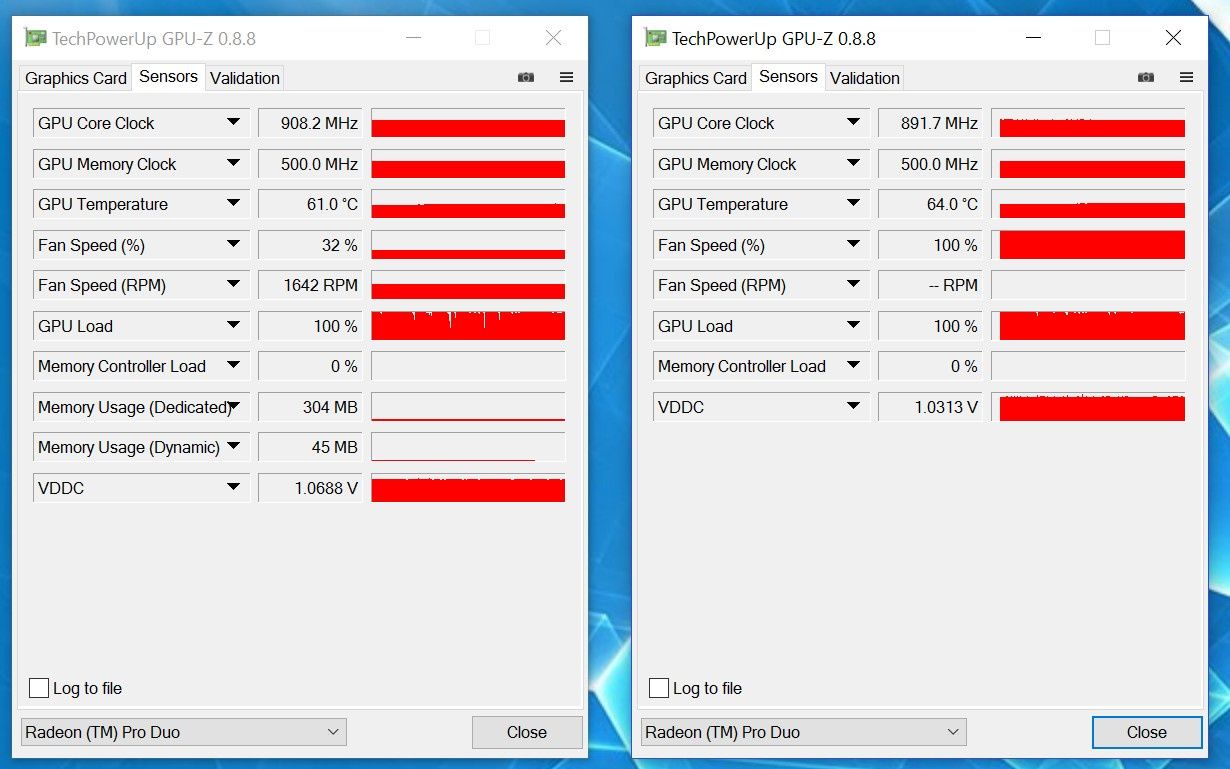This screenshot has width=1230, height=769.
Task: Click 304 MB dedicated memory value
Action: coord(311,407)
